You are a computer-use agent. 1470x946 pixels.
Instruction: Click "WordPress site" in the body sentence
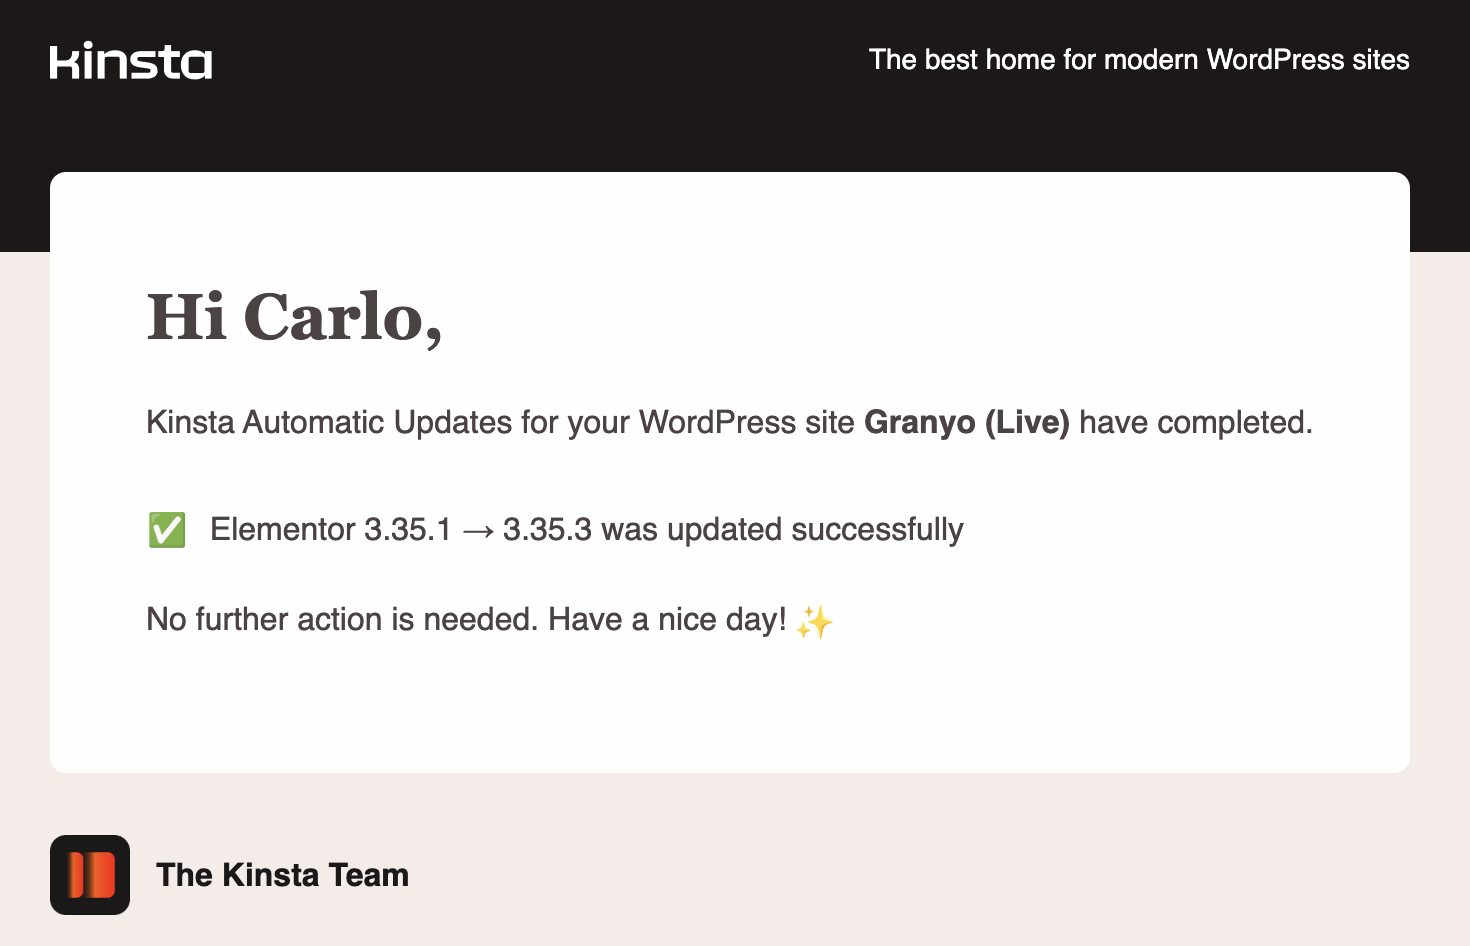747,423
